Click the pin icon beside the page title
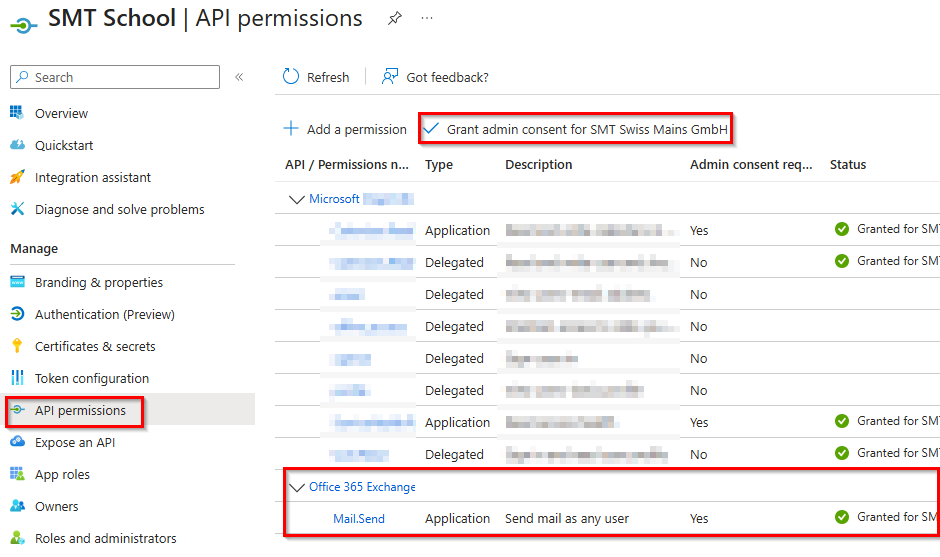Screen dimensions: 940x557 [x=395, y=19]
